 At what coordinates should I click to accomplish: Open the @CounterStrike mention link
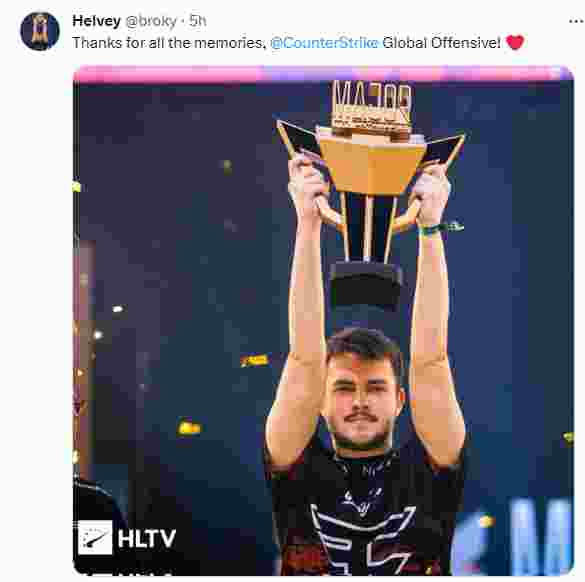tap(324, 43)
